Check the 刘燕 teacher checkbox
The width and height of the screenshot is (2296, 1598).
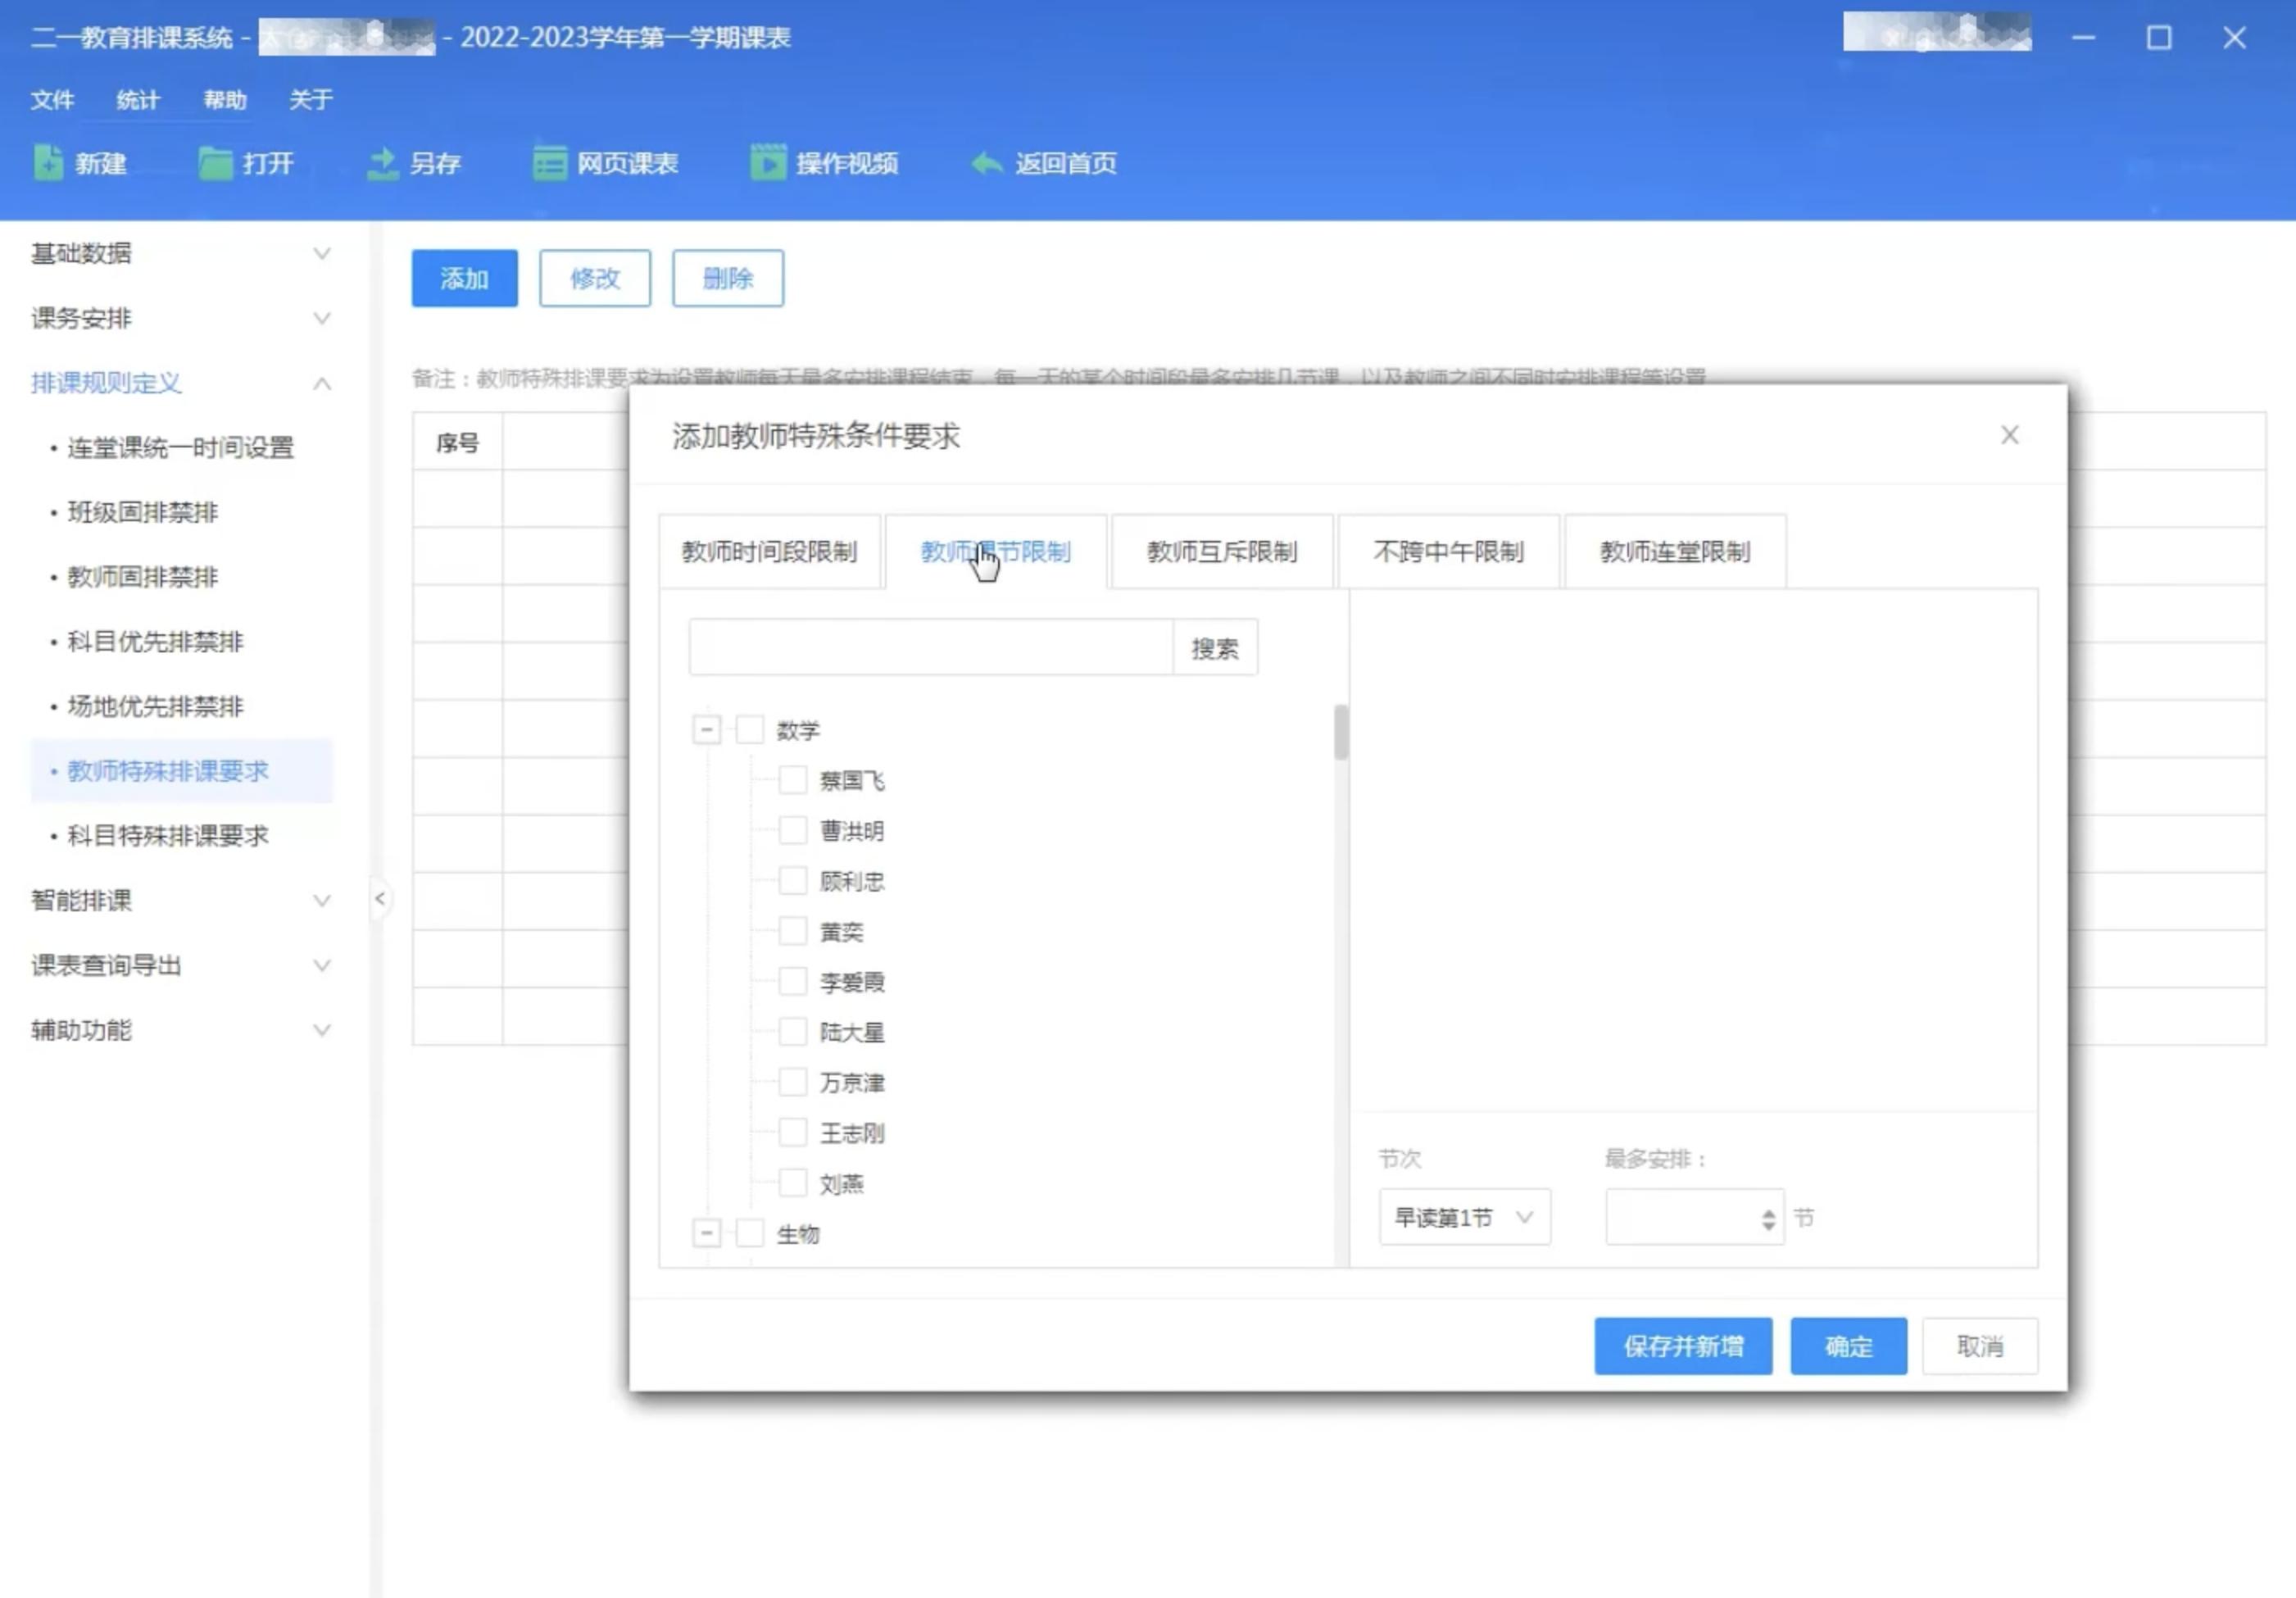(793, 1183)
